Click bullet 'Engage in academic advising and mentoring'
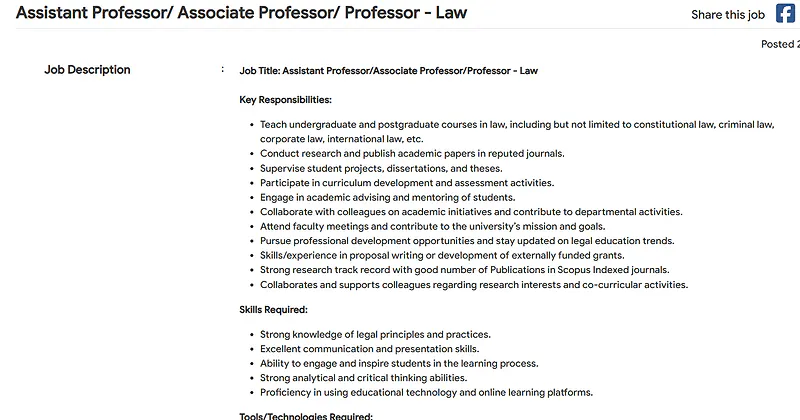 [388, 197]
